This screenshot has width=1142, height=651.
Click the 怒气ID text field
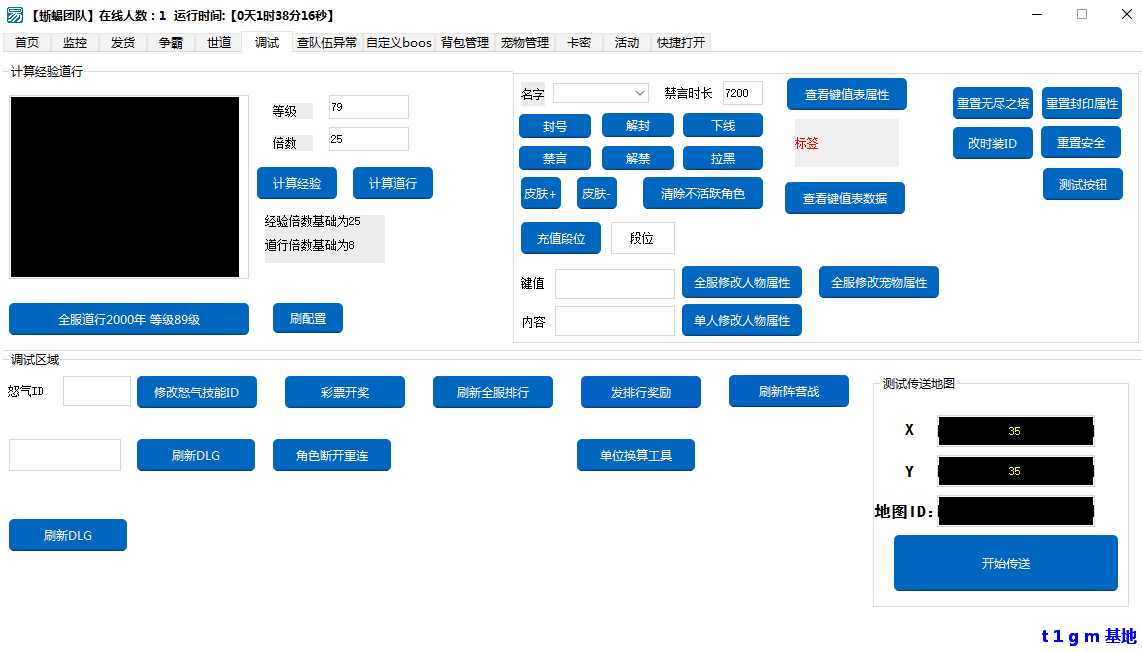96,391
